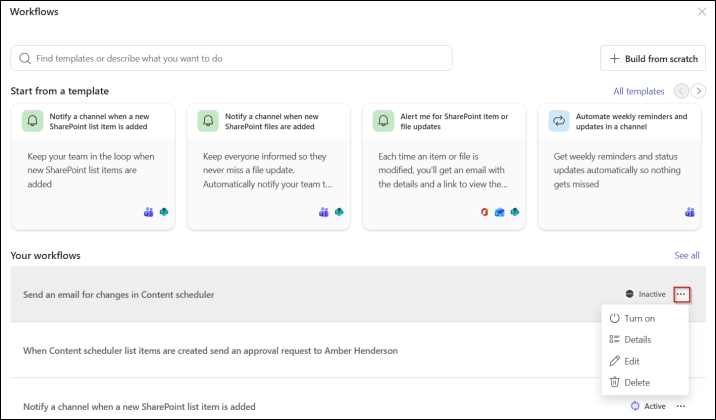Click the search magnifier icon
This screenshot has width=716, height=420.
pyautogui.click(x=25, y=58)
